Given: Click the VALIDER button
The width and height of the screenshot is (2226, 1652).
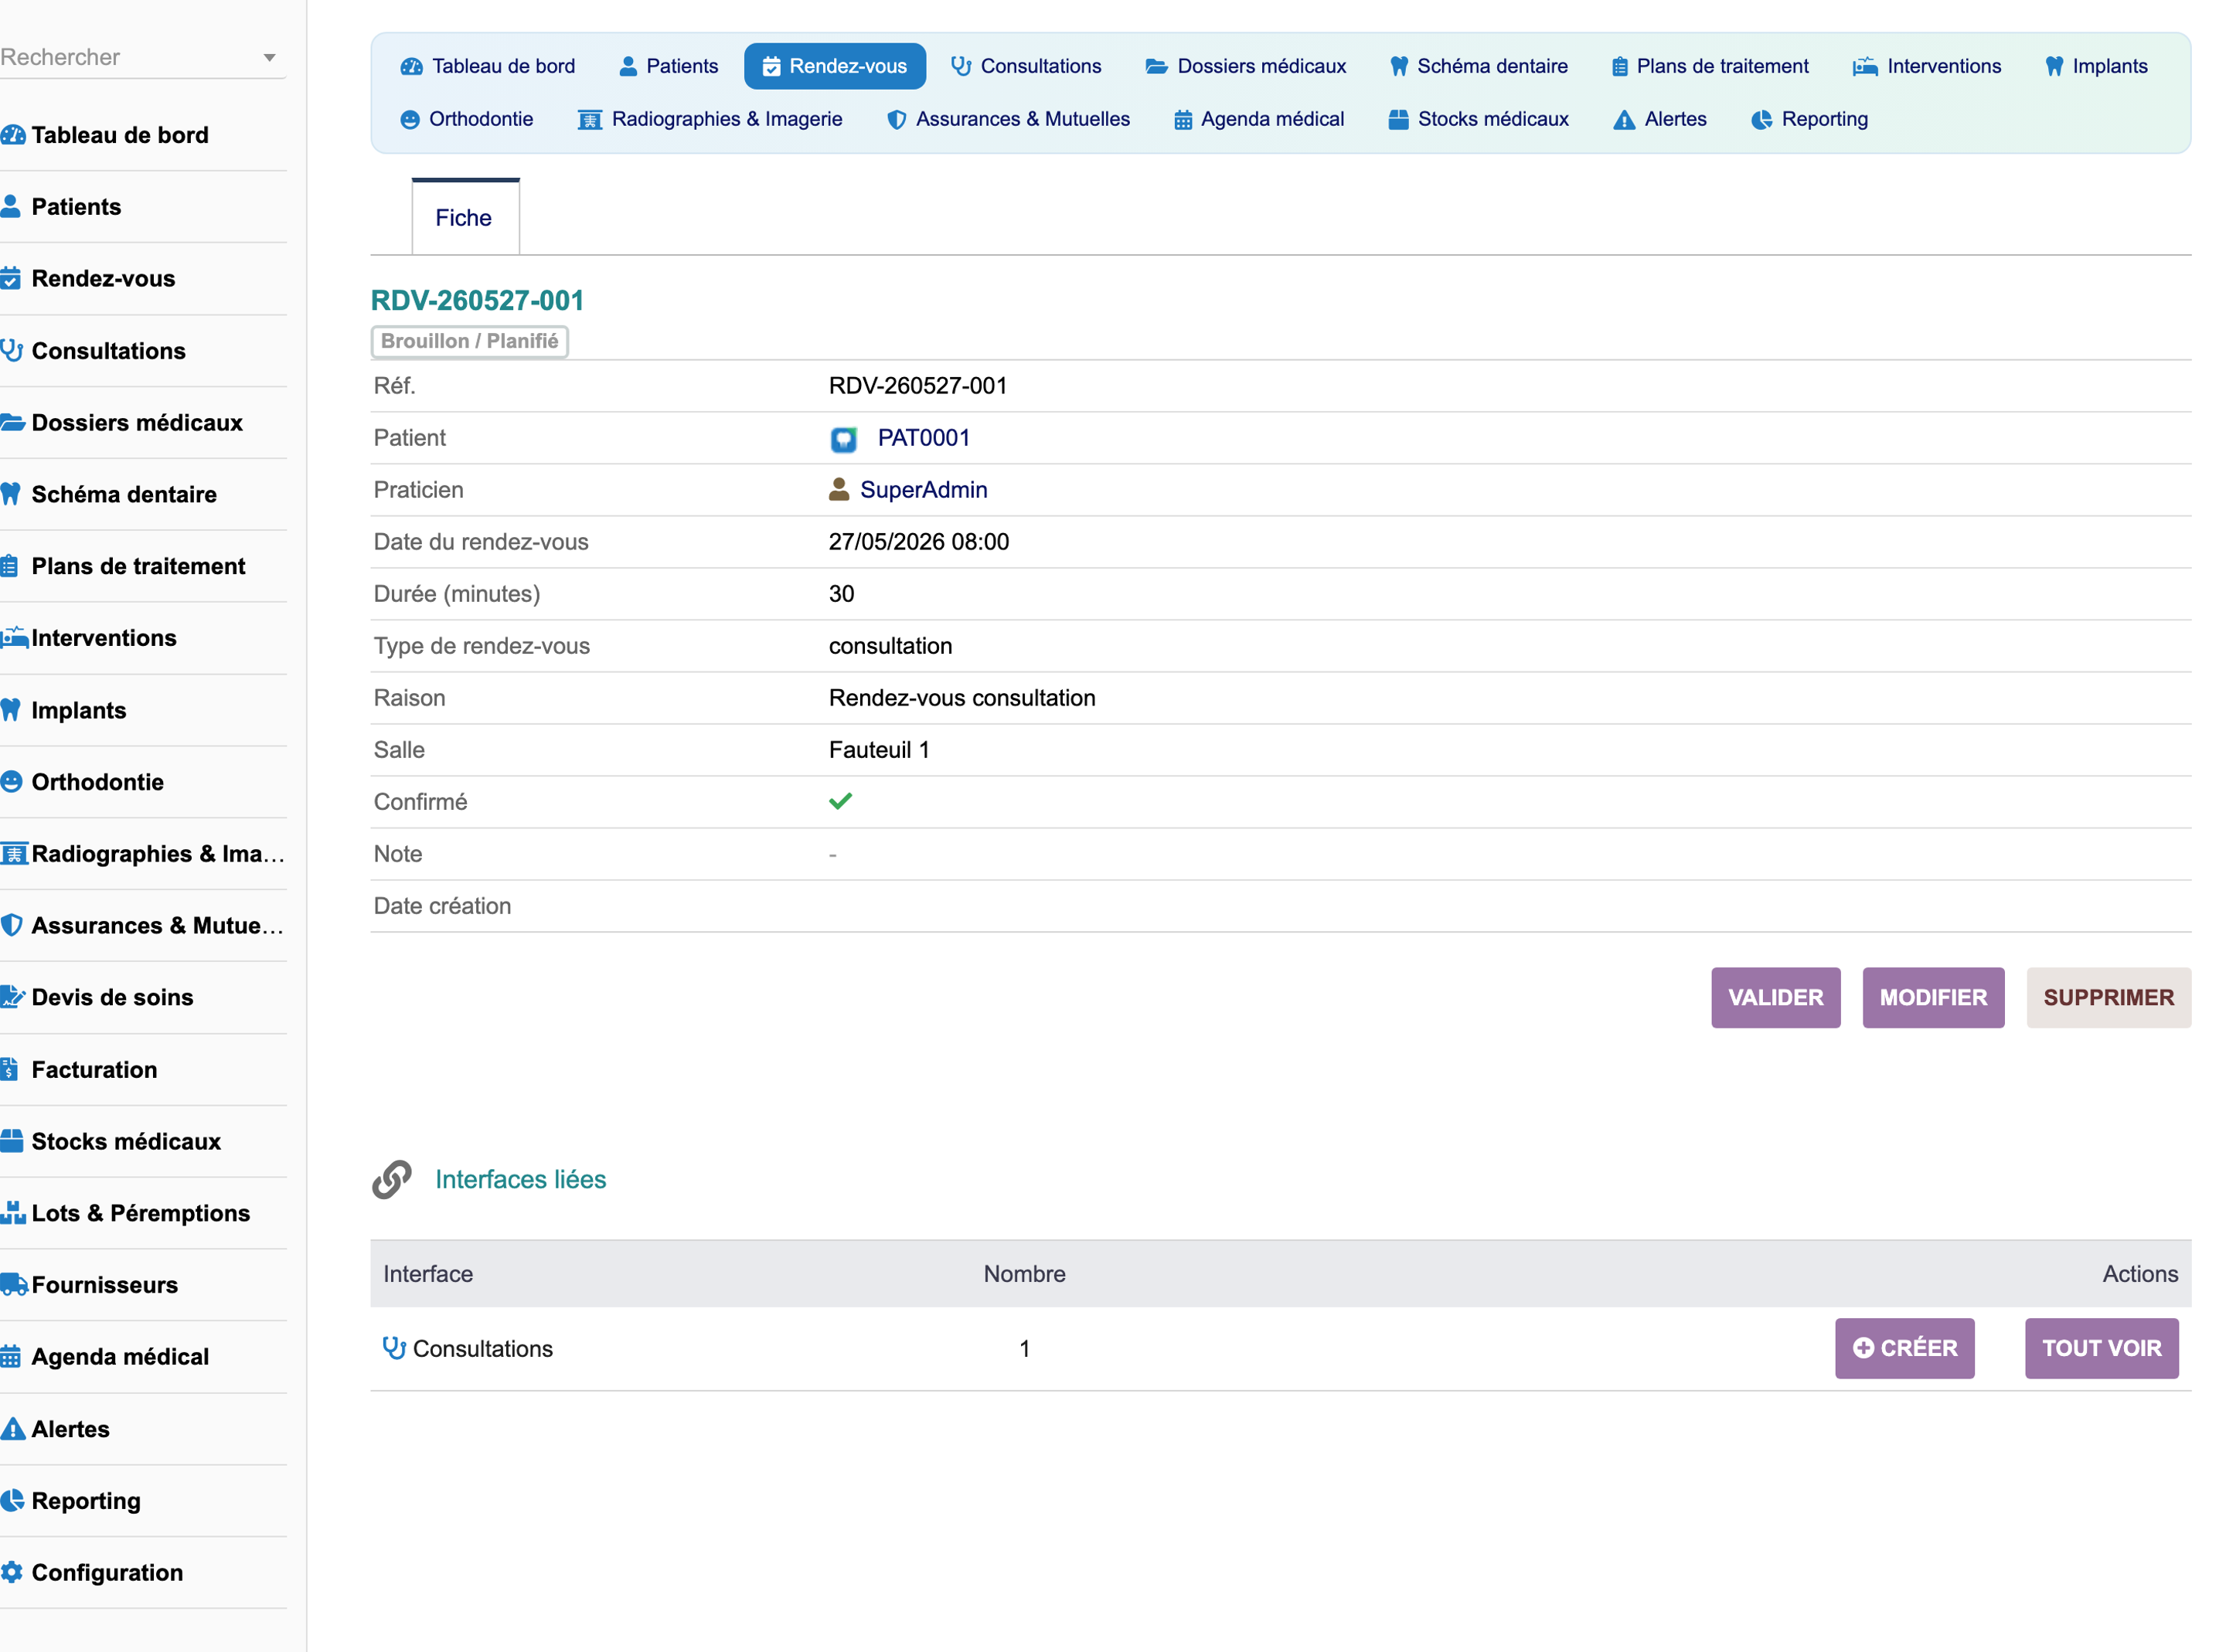Looking at the screenshot, I should [x=1776, y=997].
